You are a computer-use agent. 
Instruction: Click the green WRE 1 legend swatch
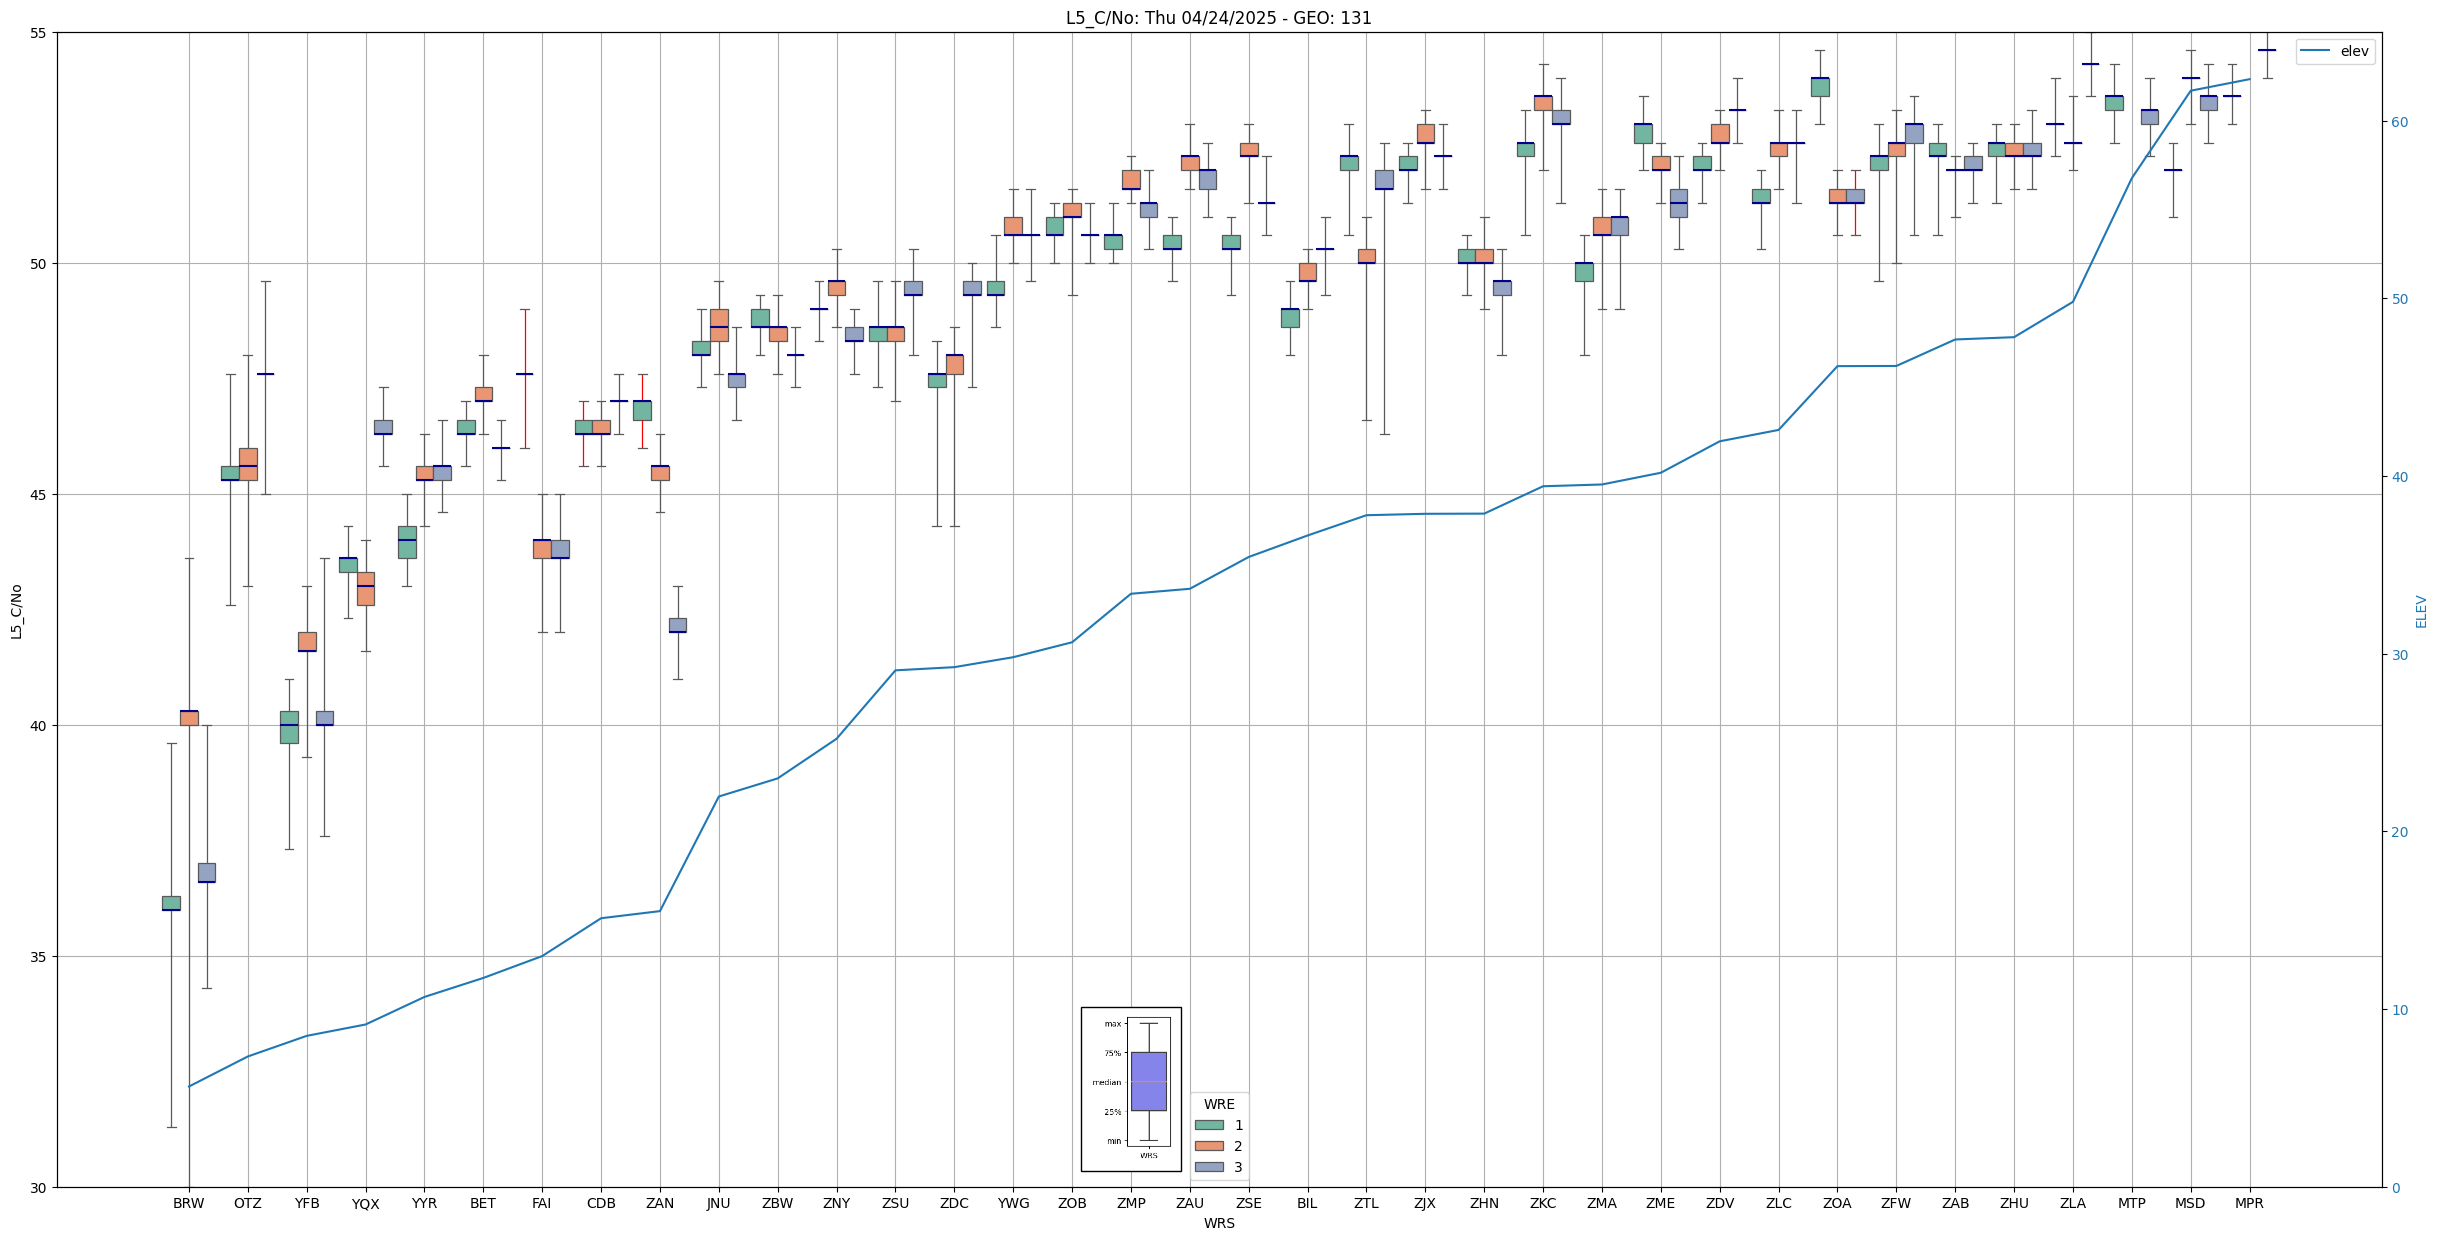[1208, 1125]
